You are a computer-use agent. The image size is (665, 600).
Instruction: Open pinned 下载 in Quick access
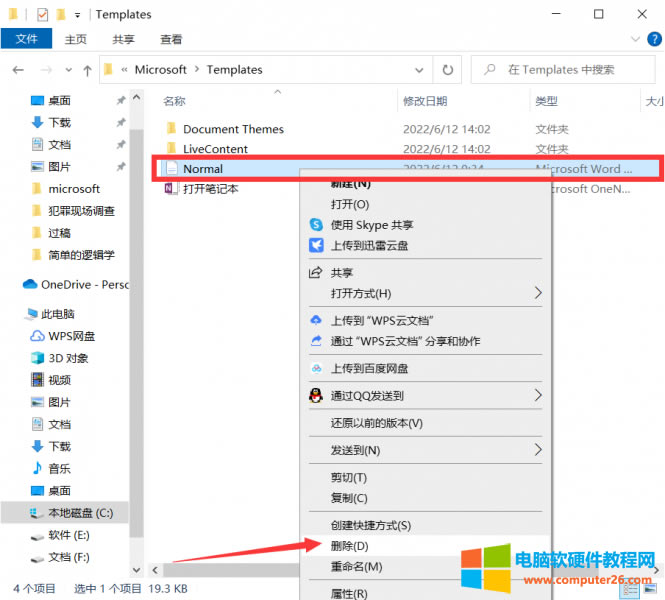59,123
